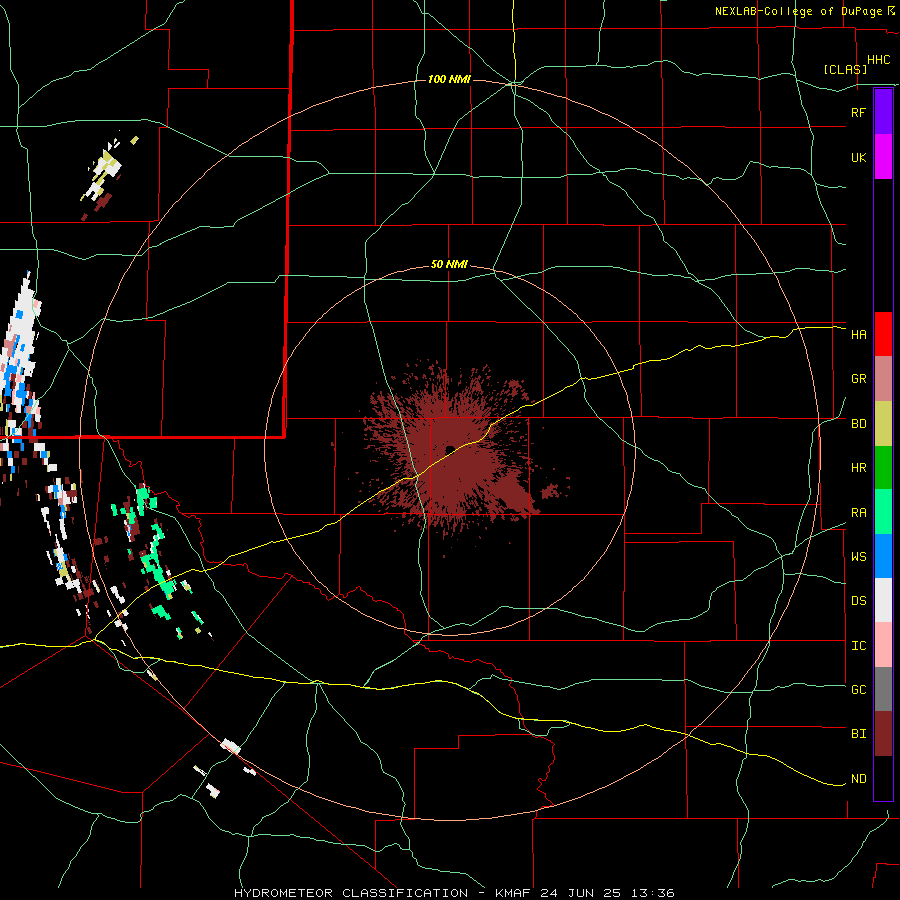The width and height of the screenshot is (900, 900).
Task: Click the IC legend label
Action: coord(858,645)
